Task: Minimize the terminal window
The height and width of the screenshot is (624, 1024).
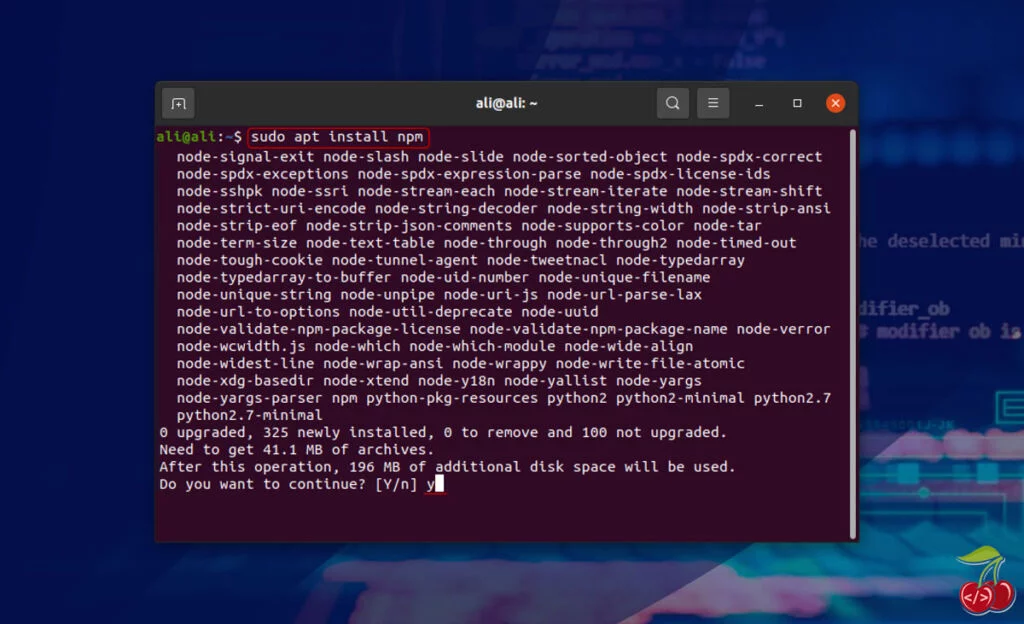Action: tap(759, 104)
